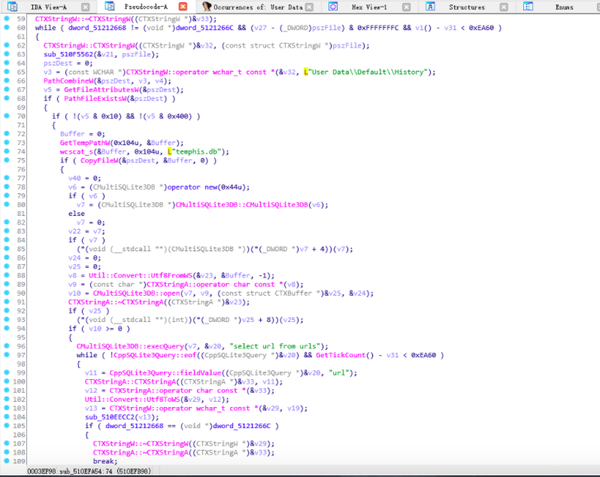Image resolution: width=600 pixels, height=477 pixels.
Task: Click CppSQLite3Query::fieldValue on line 99
Action: [x=165, y=373]
